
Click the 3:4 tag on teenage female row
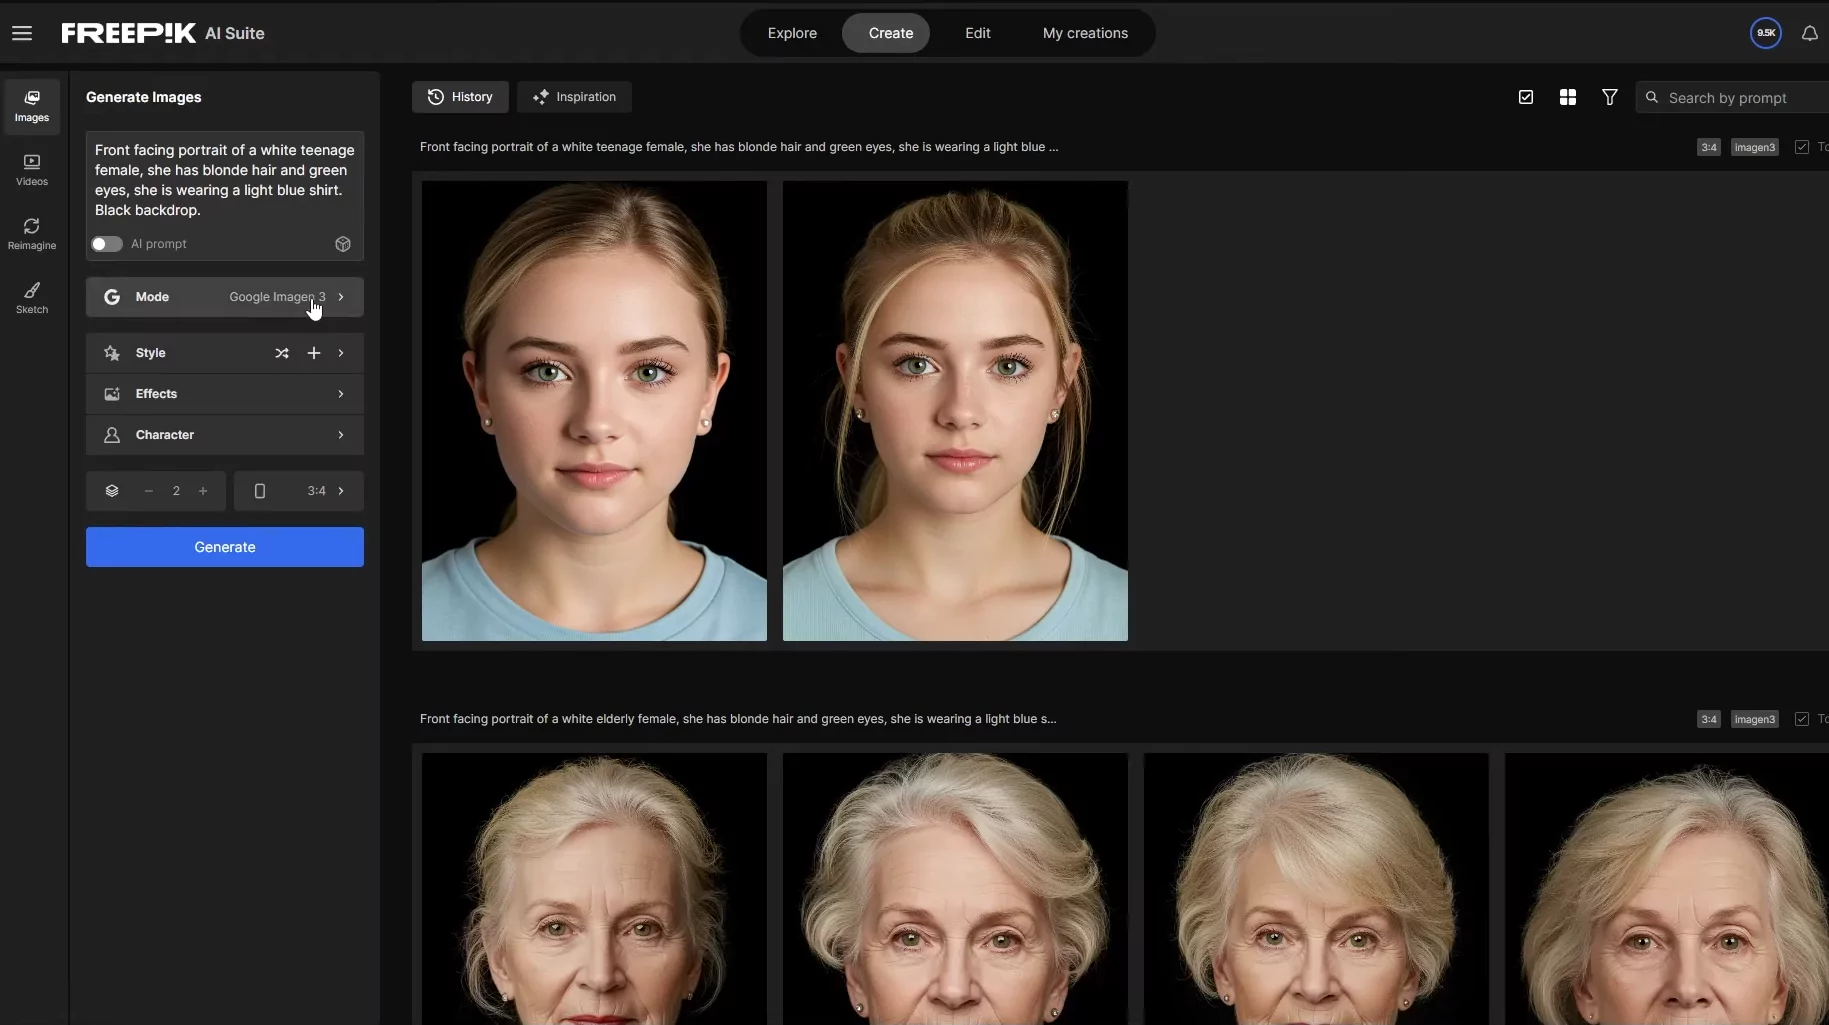pyautogui.click(x=1709, y=147)
